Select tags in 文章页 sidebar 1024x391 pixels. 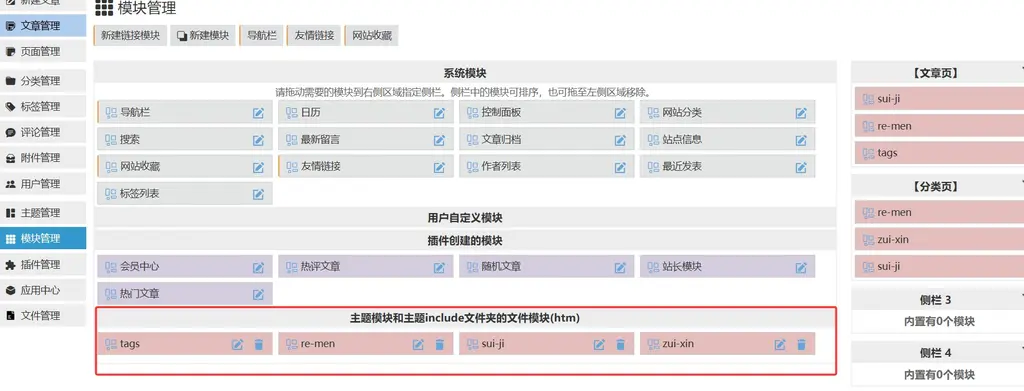coord(939,153)
